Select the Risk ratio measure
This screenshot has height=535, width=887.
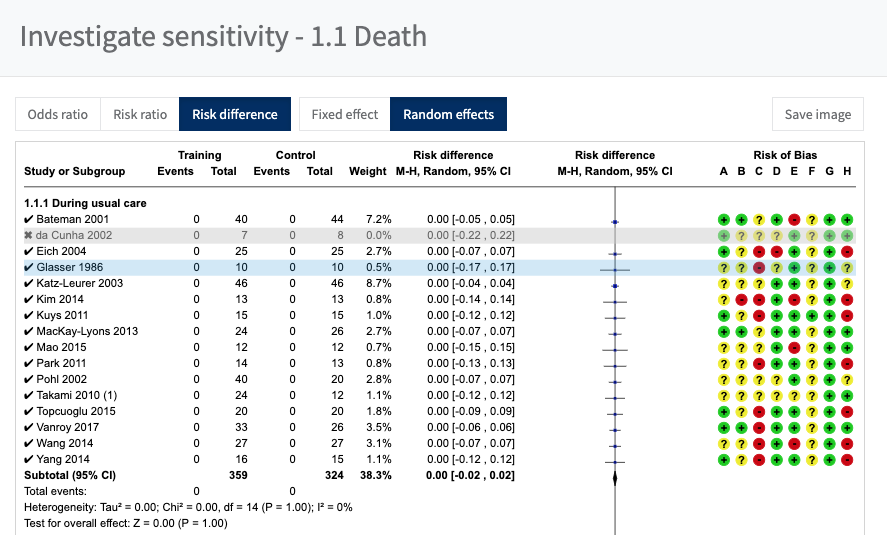tap(140, 114)
